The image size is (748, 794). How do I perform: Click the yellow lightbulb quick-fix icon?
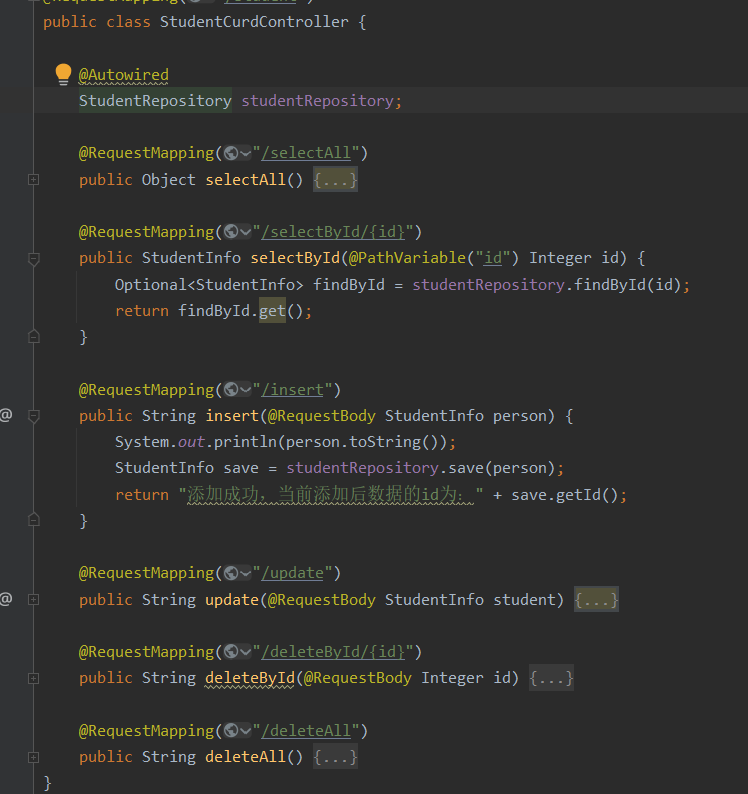63,74
